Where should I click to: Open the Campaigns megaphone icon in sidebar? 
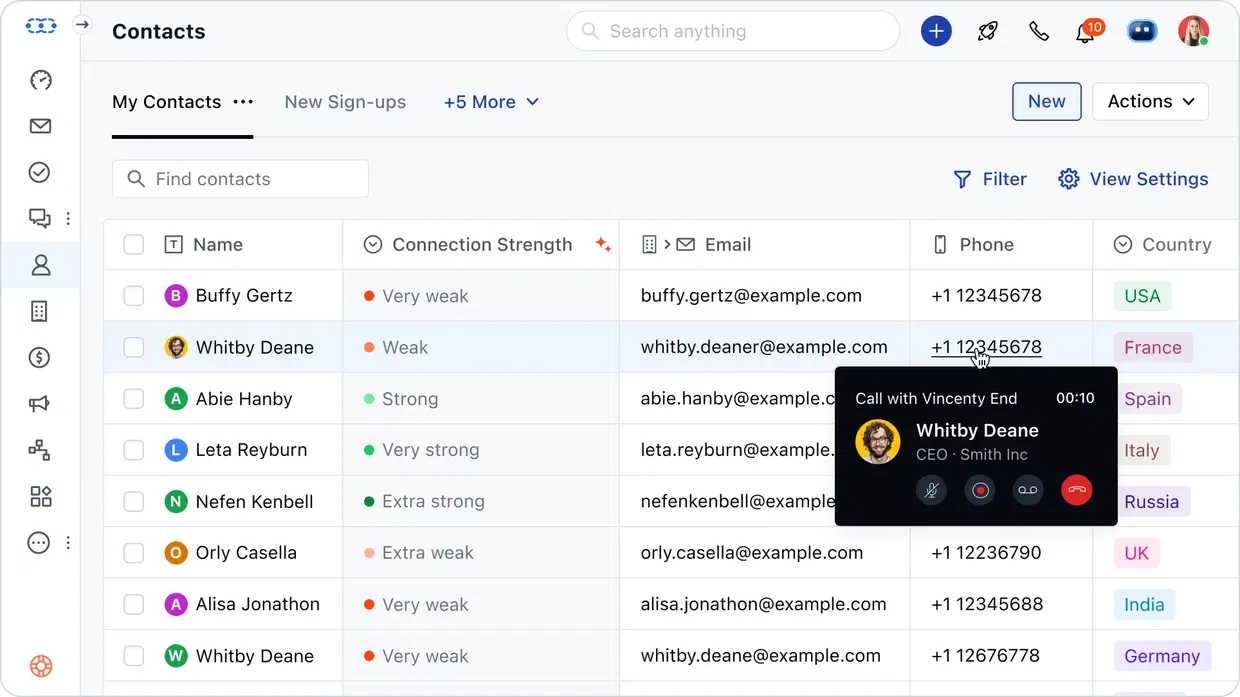[40, 404]
